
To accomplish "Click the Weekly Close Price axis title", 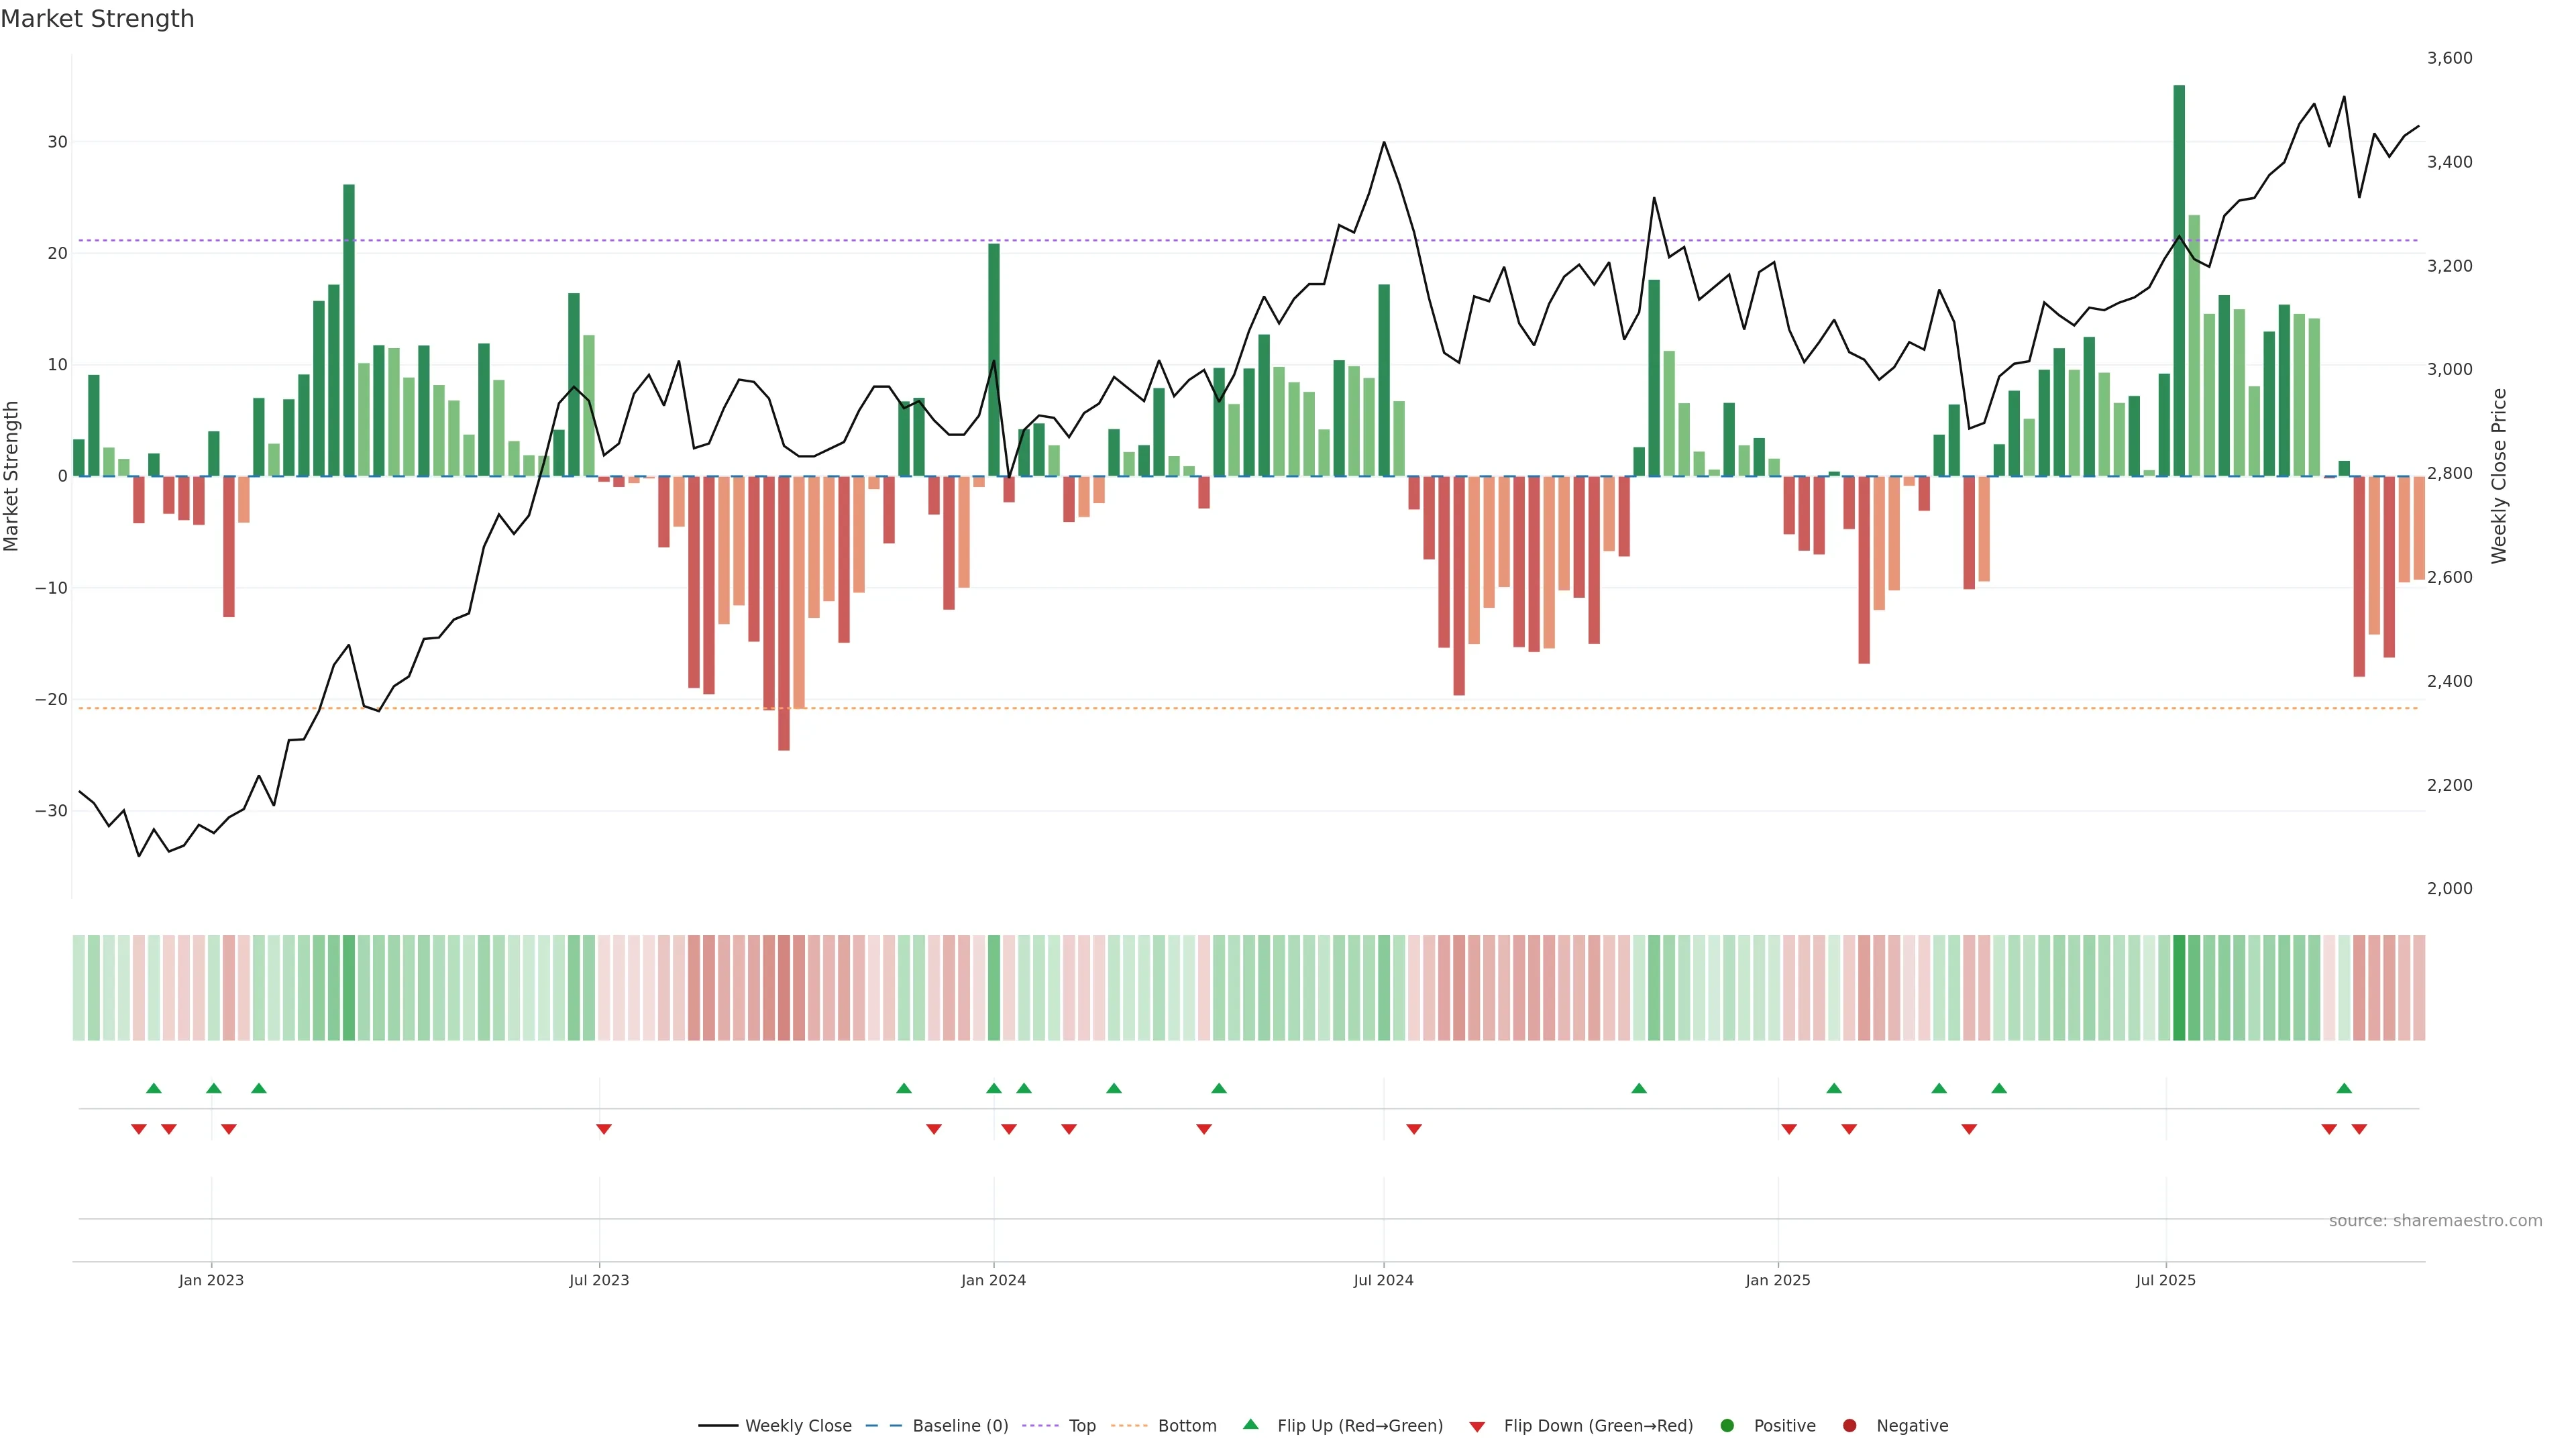I will pyautogui.click(x=2499, y=476).
